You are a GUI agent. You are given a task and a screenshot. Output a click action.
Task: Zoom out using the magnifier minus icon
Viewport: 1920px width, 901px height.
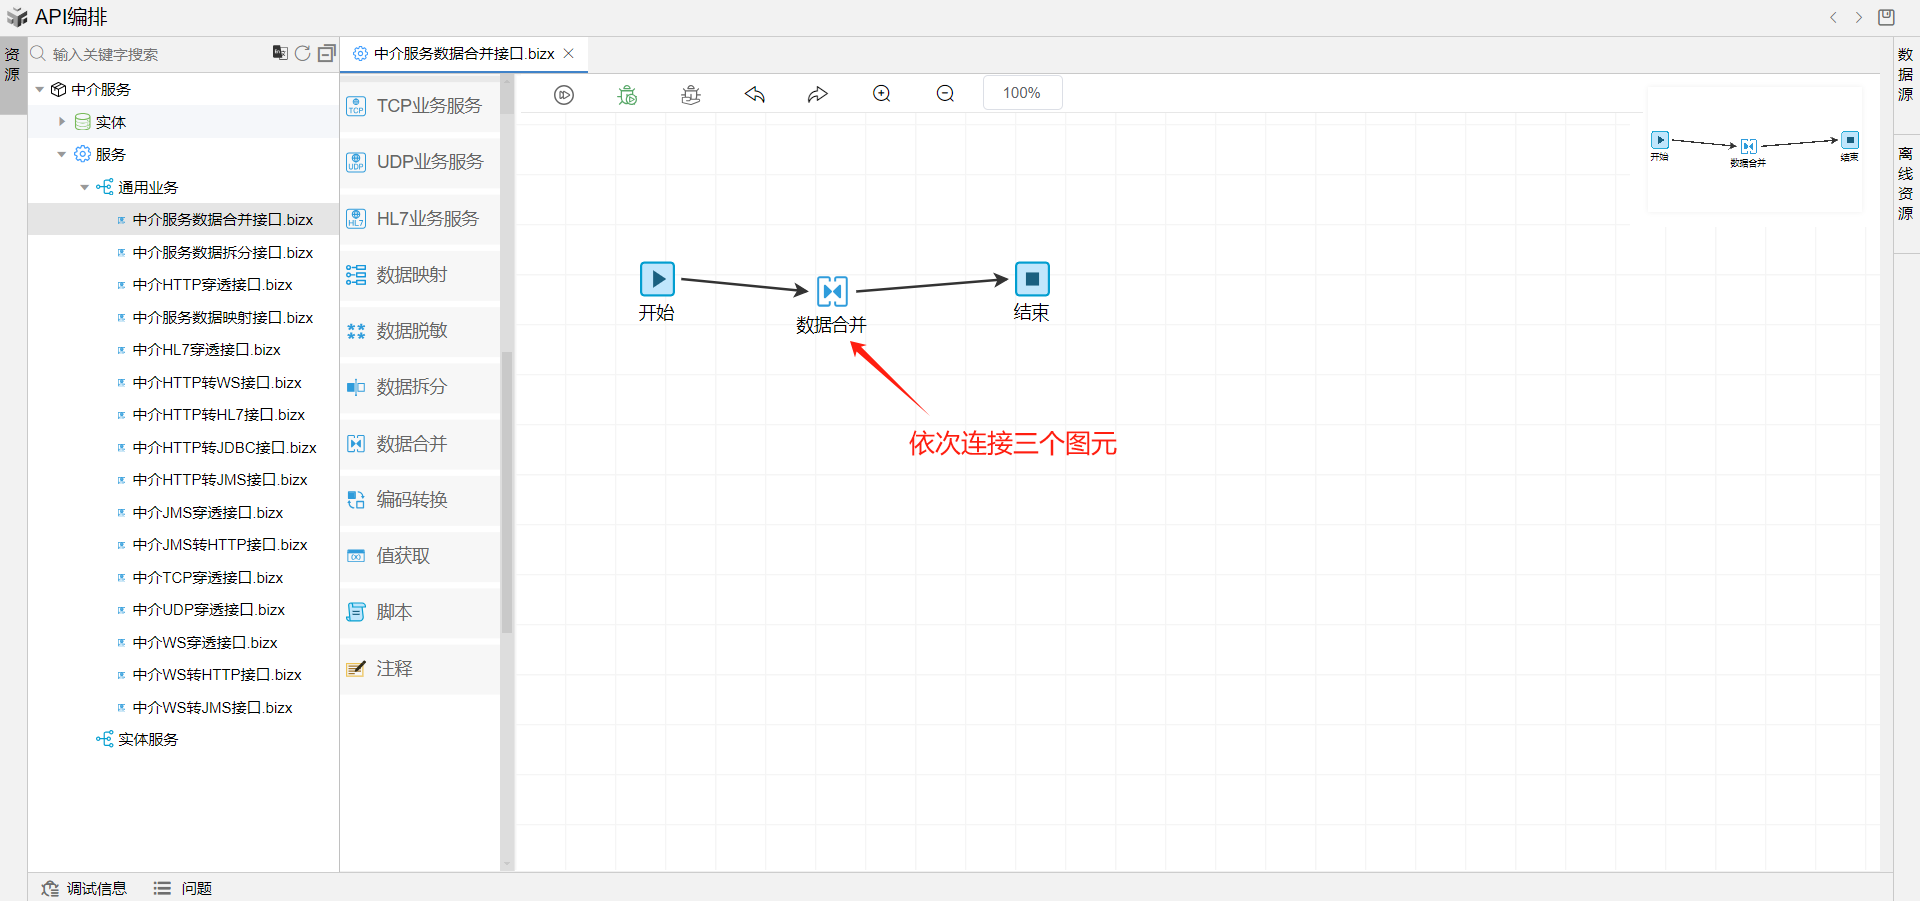pyautogui.click(x=945, y=94)
